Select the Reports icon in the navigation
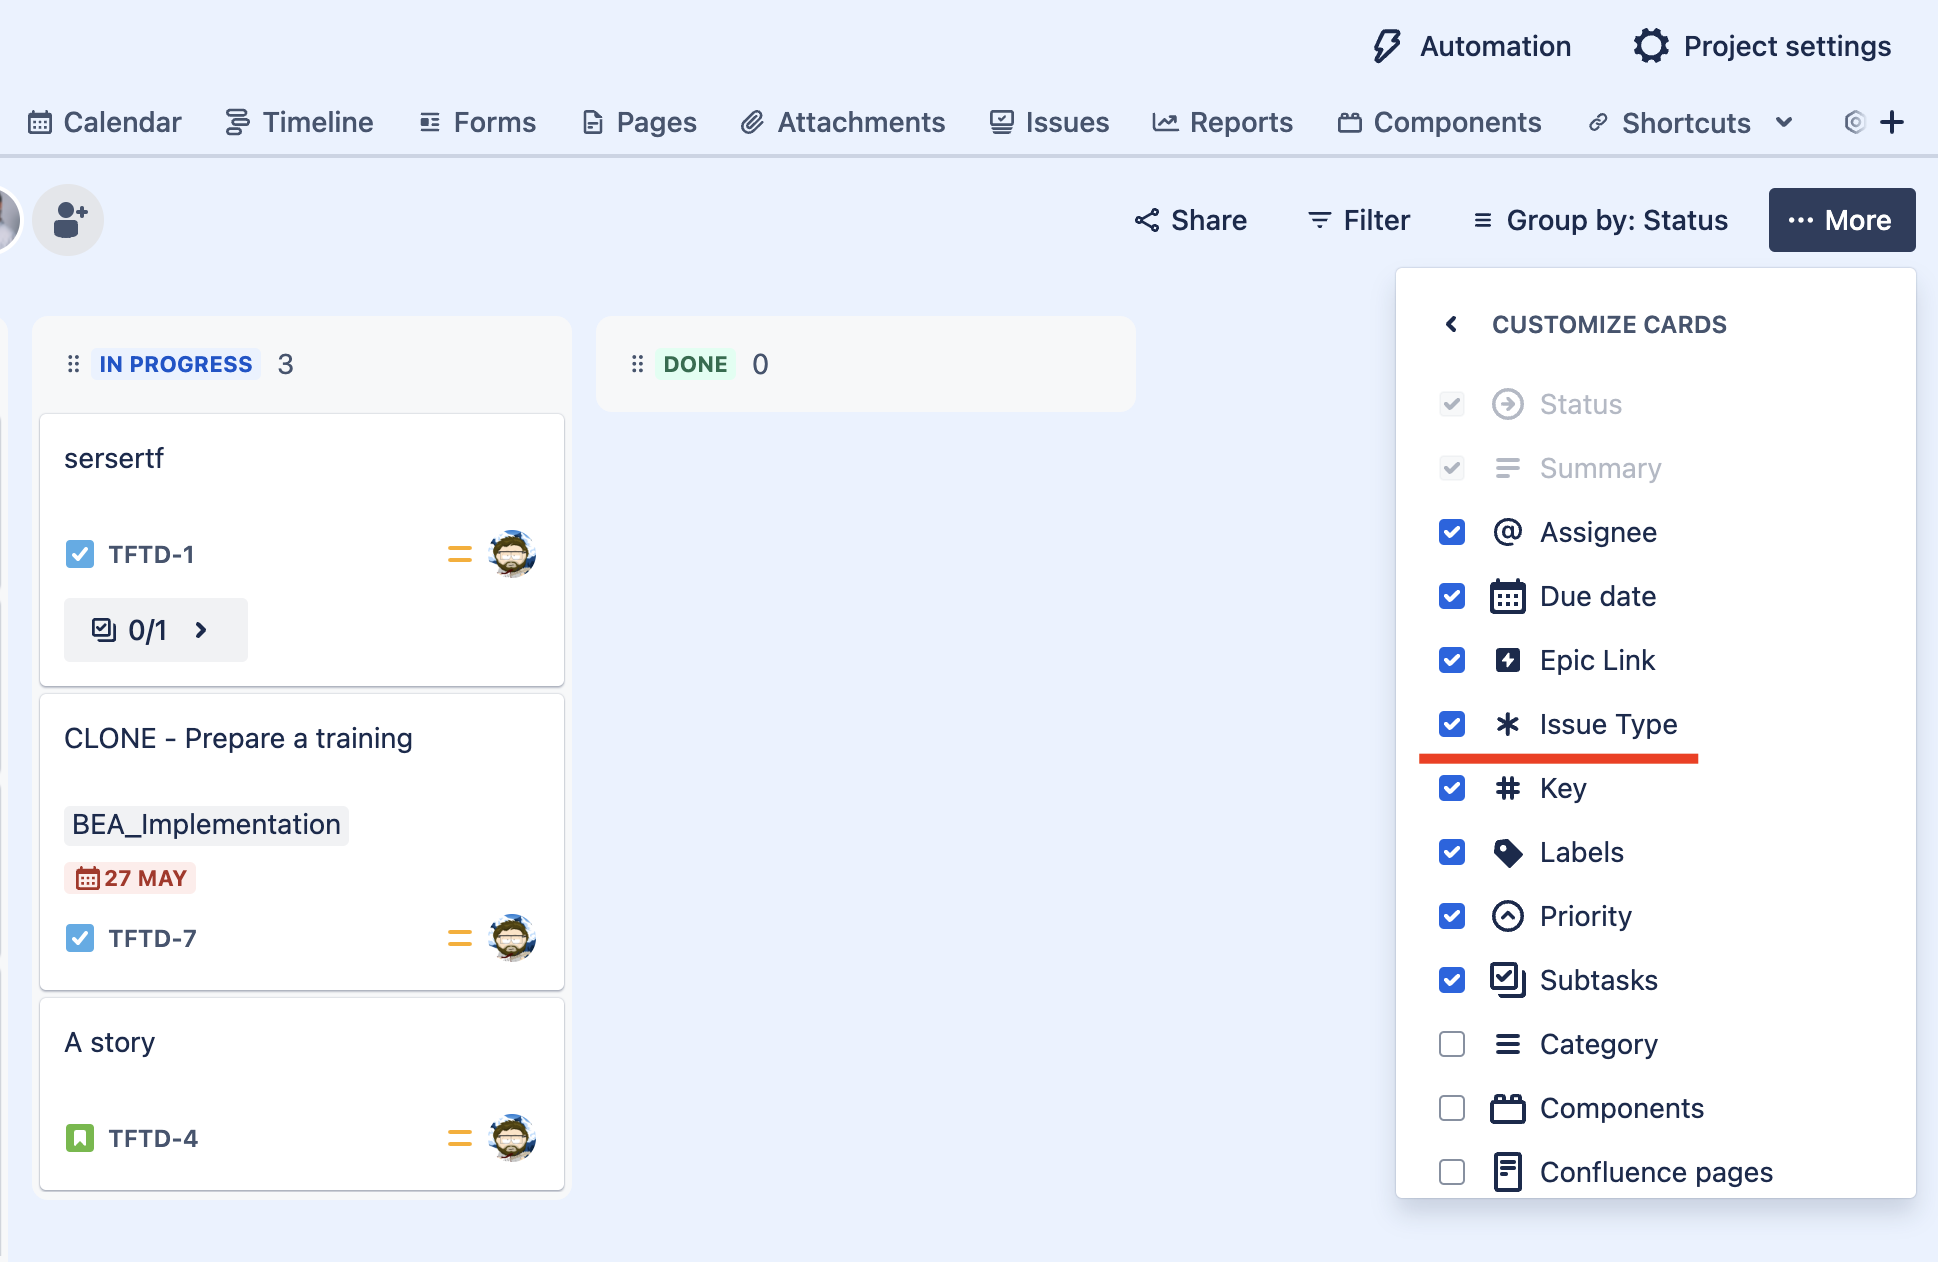The height and width of the screenshot is (1262, 1938). tap(1166, 121)
